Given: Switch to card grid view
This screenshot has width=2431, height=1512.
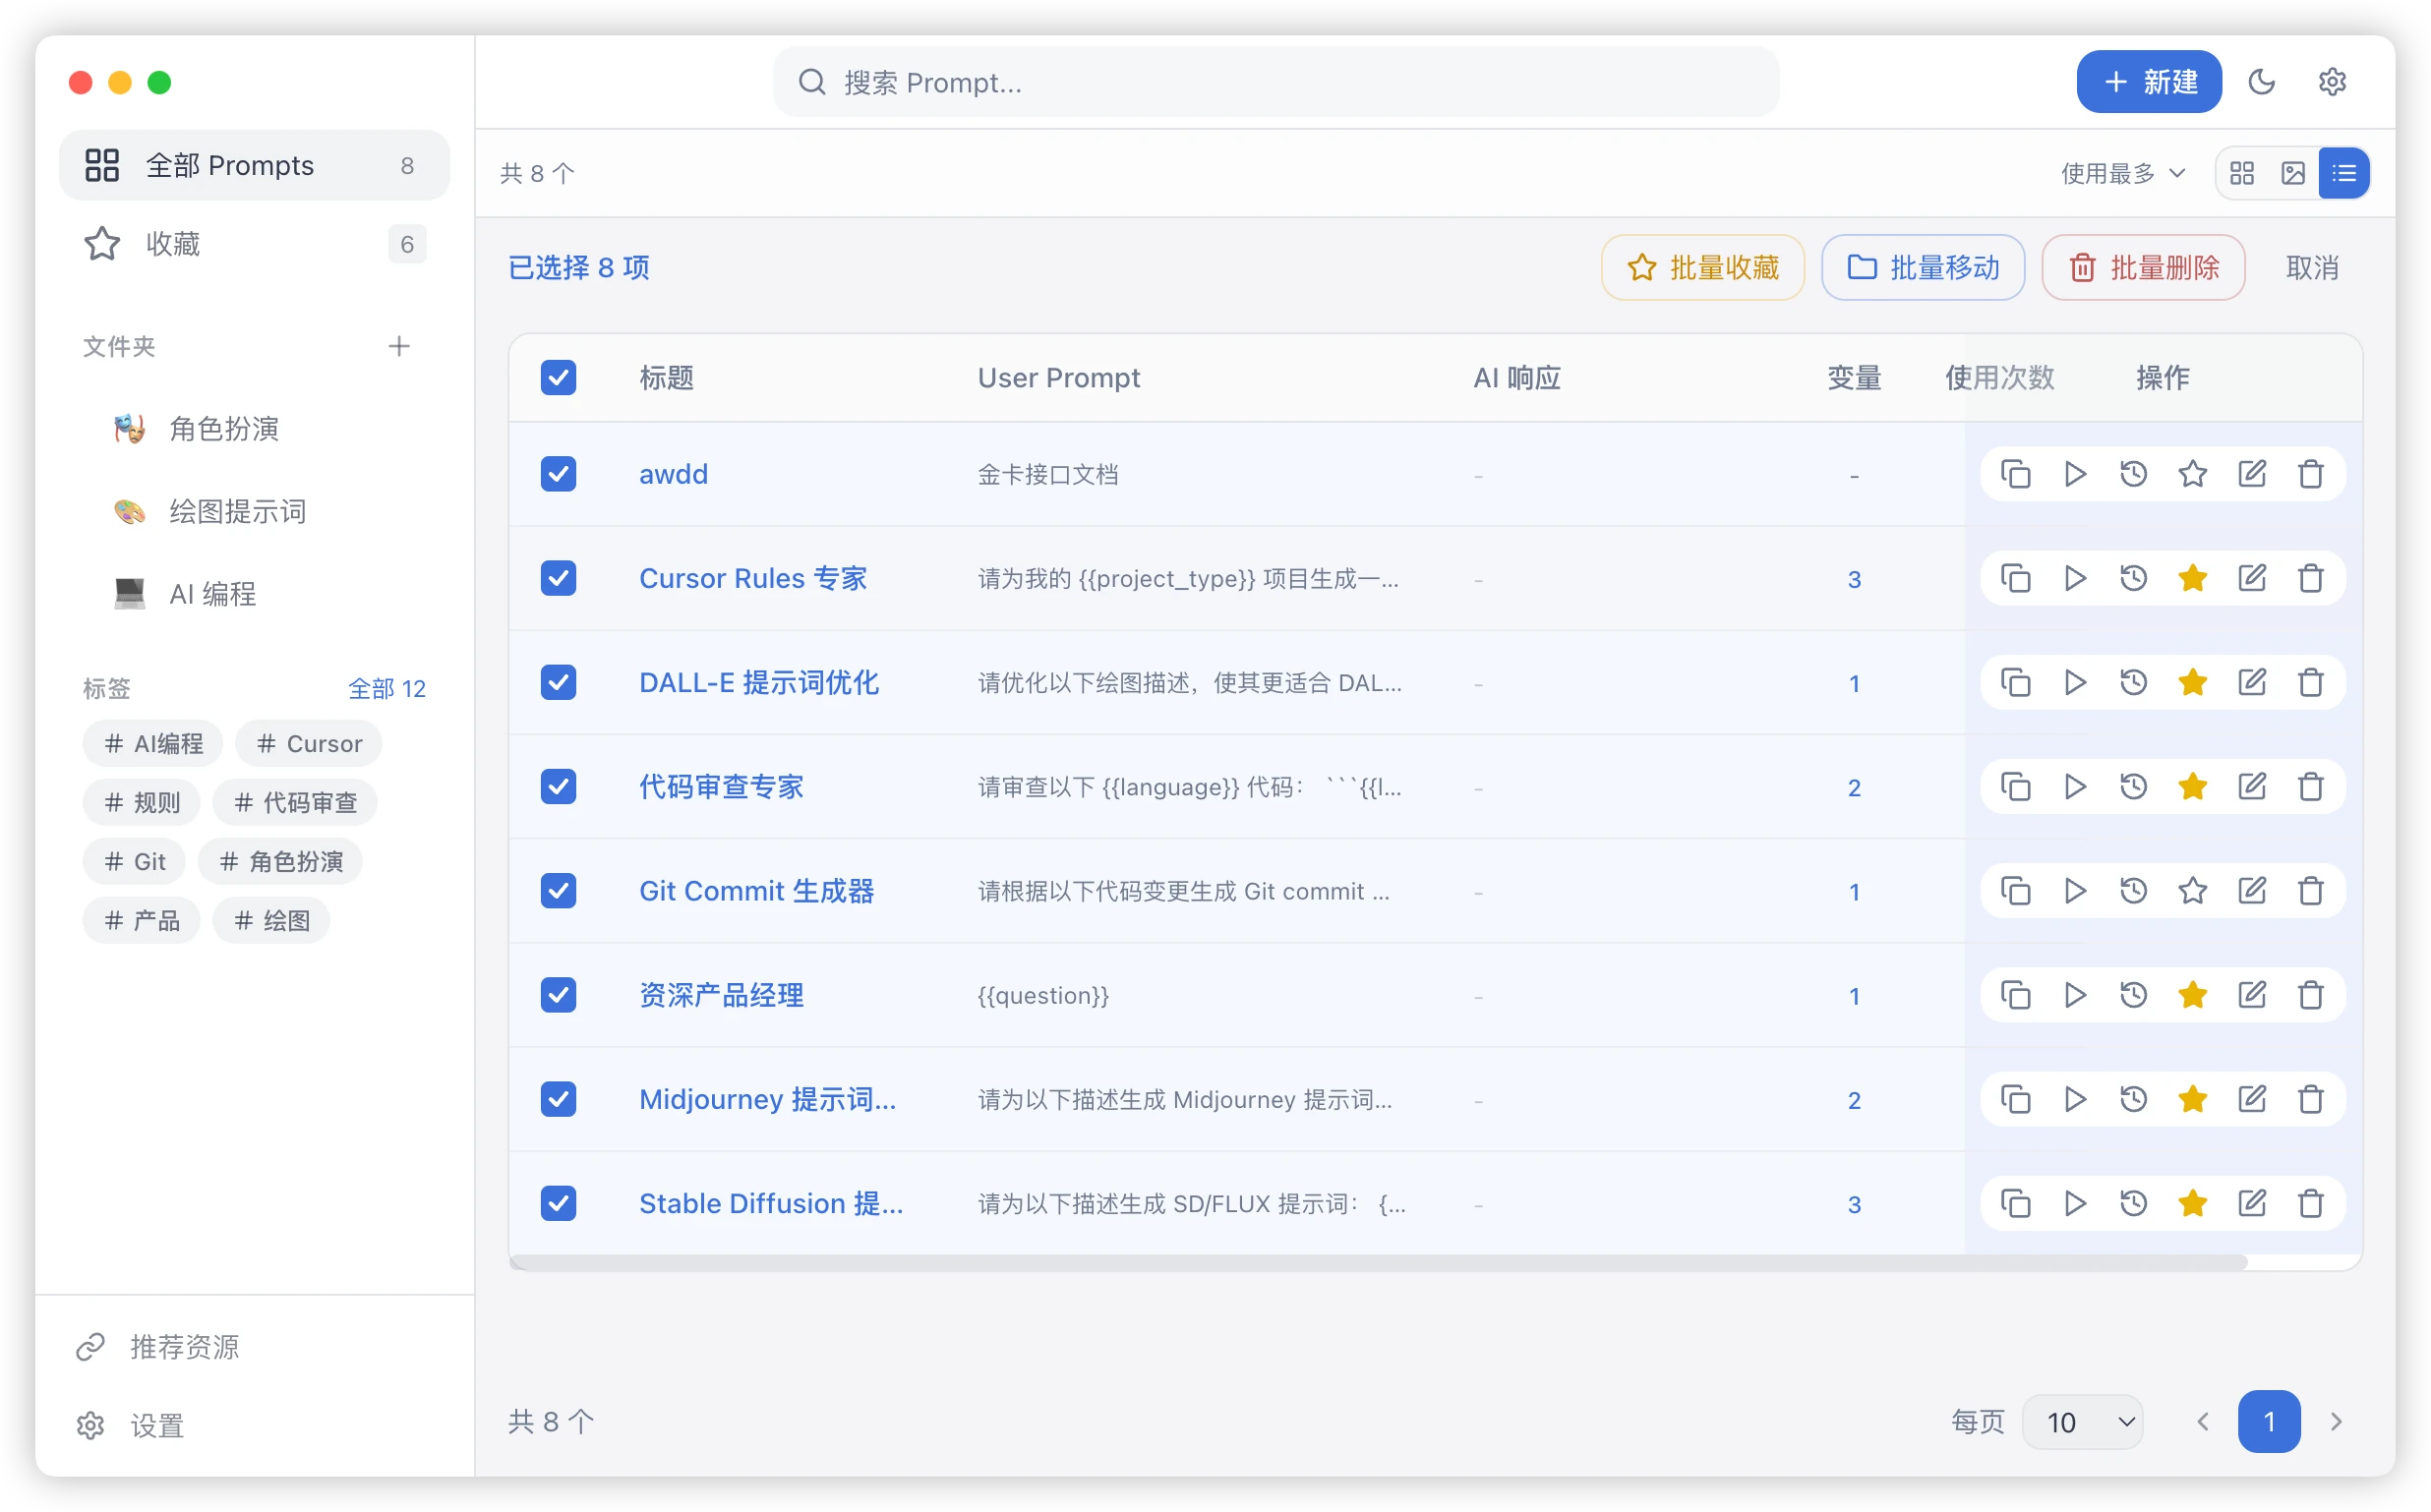Looking at the screenshot, I should [x=2242, y=173].
